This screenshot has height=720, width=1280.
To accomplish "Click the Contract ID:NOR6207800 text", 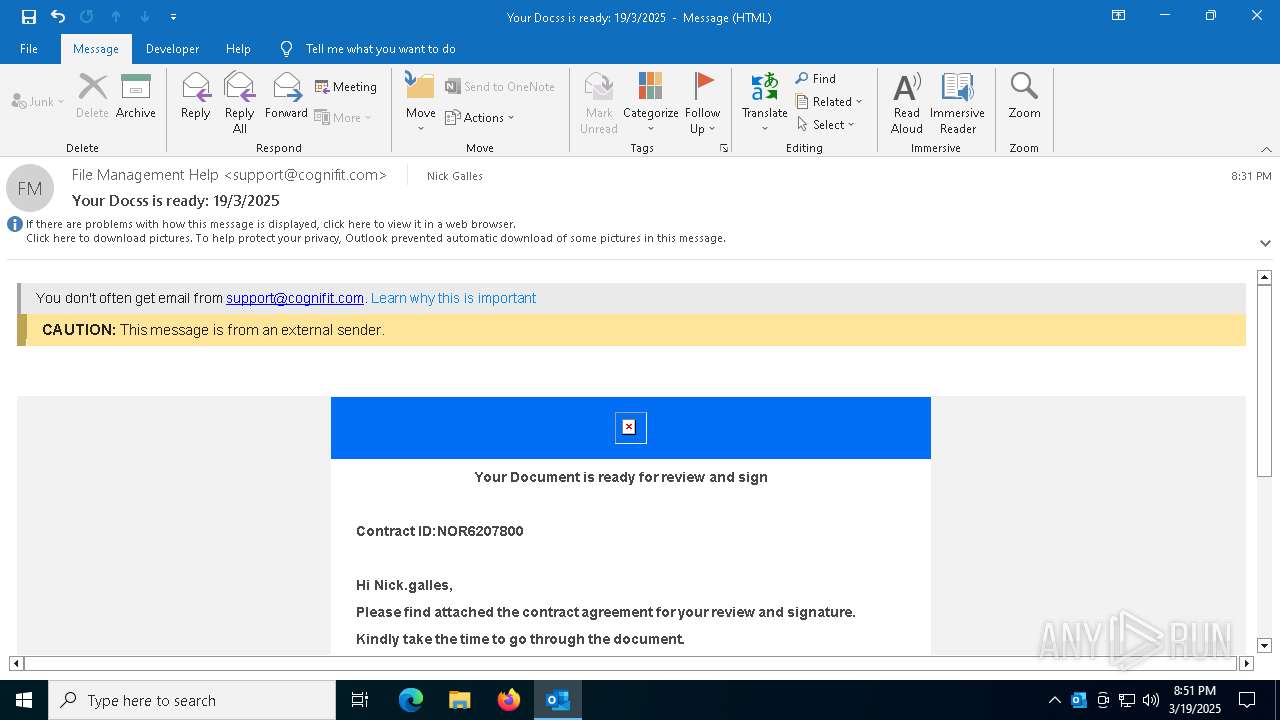I will click(440, 531).
